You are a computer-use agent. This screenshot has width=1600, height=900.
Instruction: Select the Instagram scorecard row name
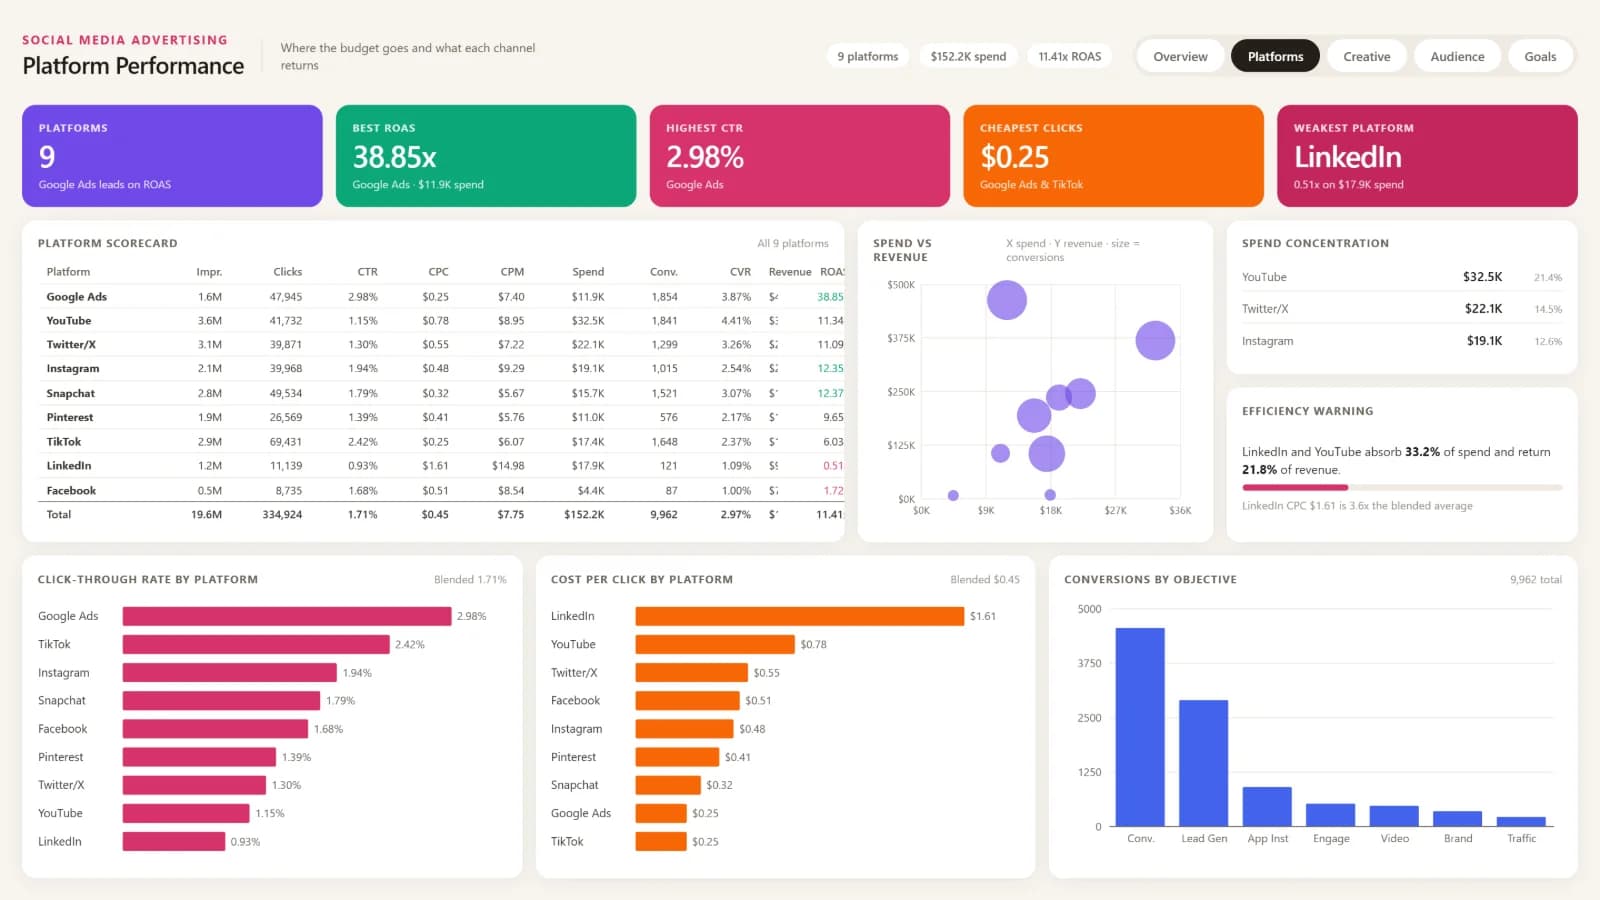[x=73, y=369]
